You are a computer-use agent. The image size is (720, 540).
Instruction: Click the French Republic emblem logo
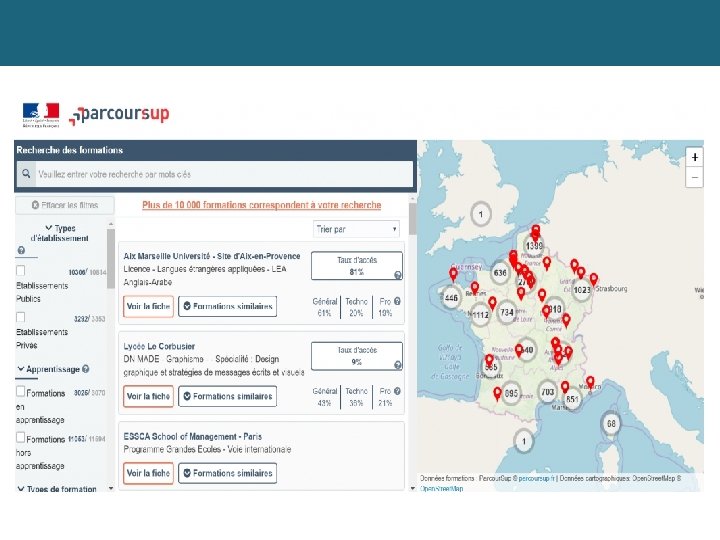pos(41,115)
